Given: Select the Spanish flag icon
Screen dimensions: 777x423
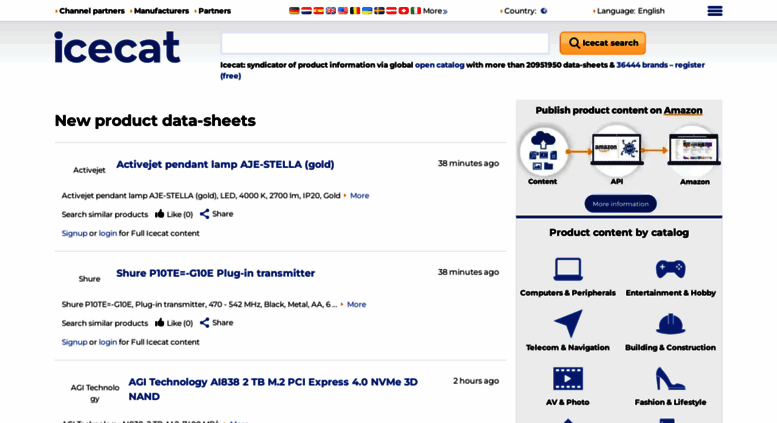Looking at the screenshot, I should (319, 10).
